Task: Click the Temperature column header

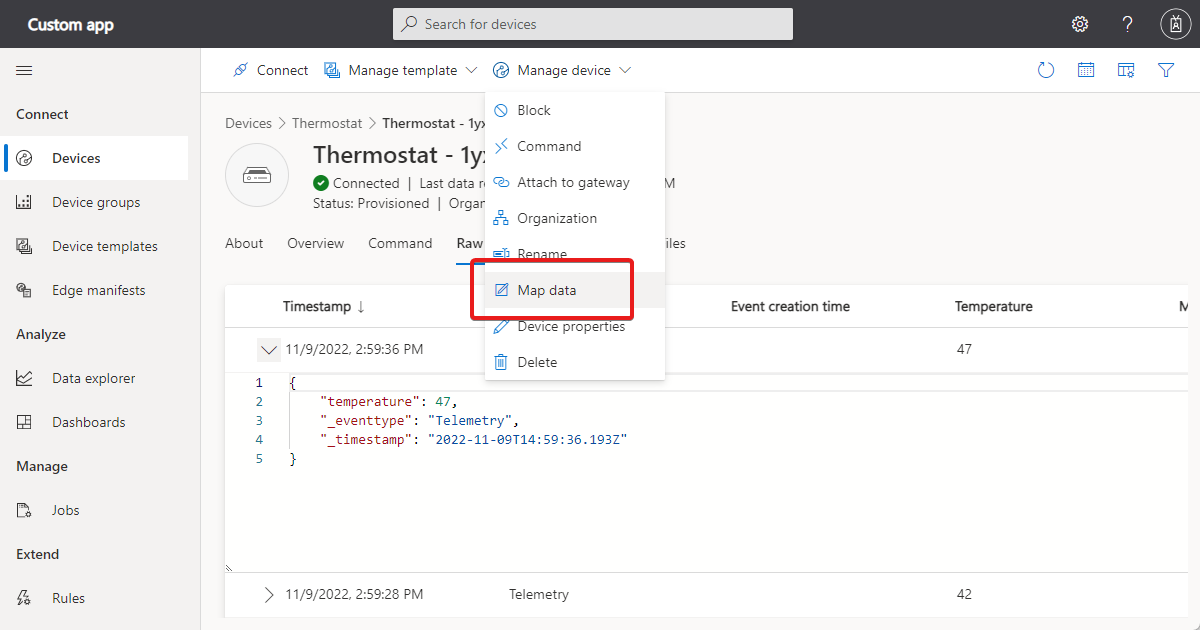Action: pos(994,306)
